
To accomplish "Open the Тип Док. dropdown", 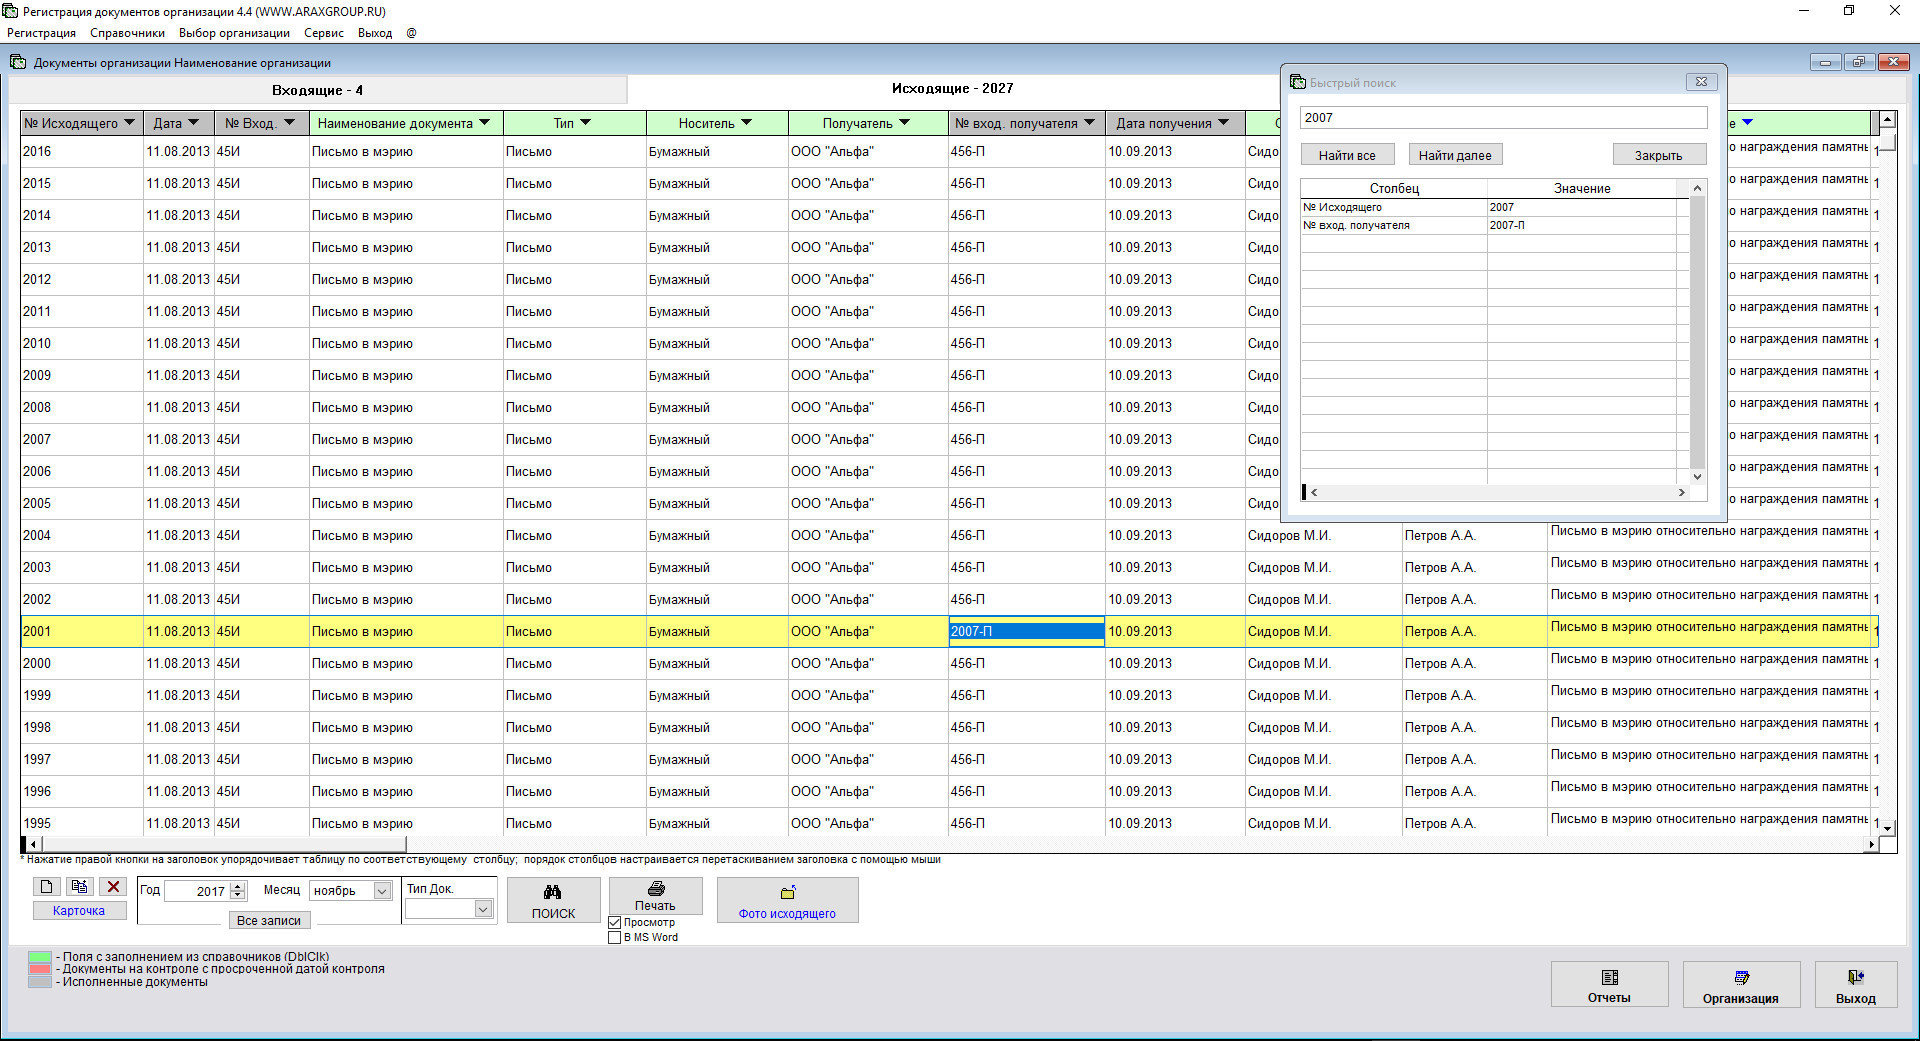I will point(483,909).
